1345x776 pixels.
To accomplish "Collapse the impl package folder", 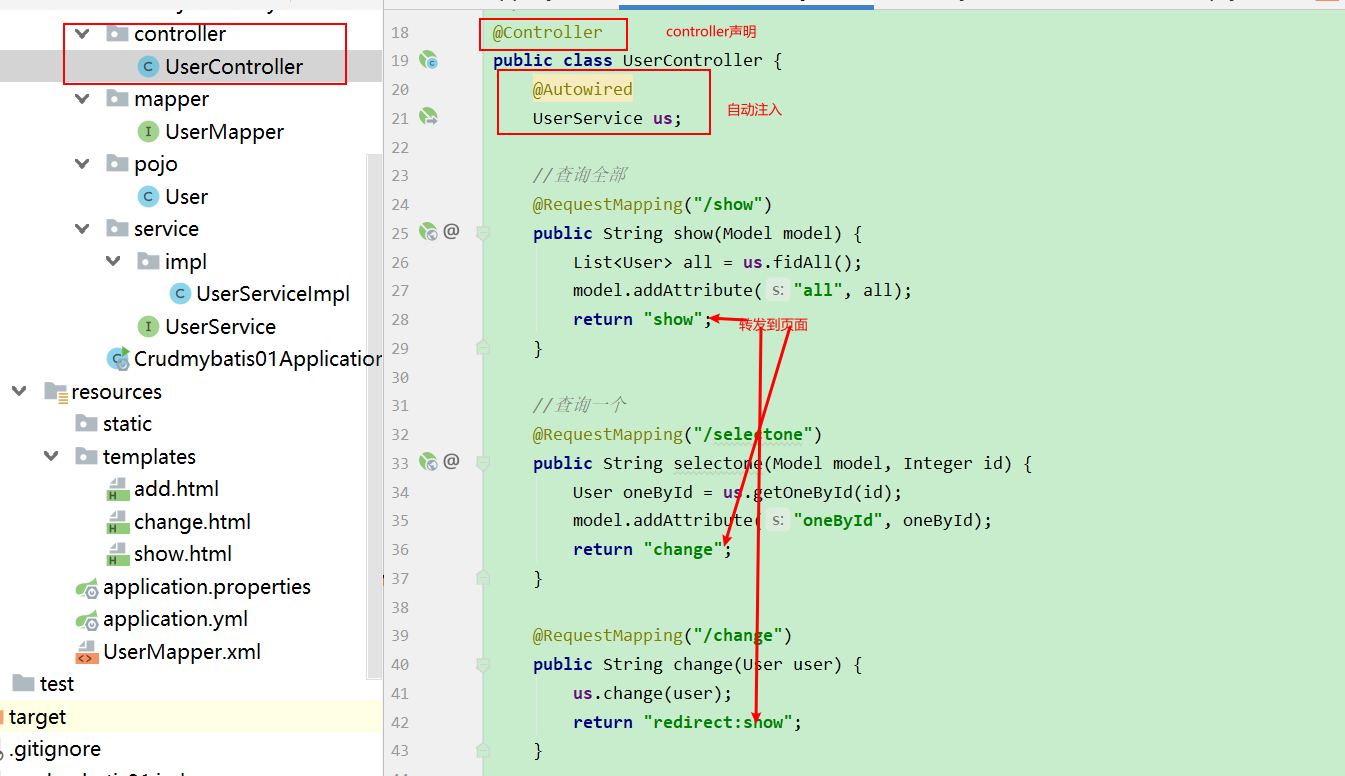I will pyautogui.click(x=114, y=262).
